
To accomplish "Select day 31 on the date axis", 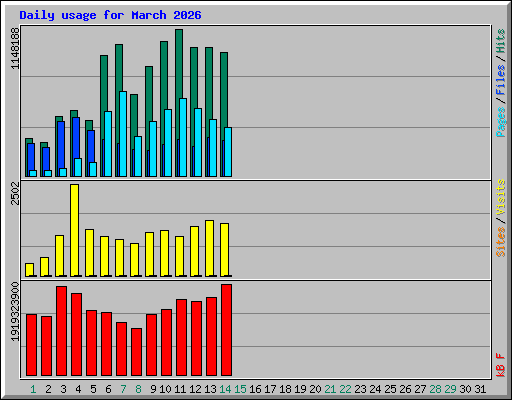I will click(x=480, y=389).
